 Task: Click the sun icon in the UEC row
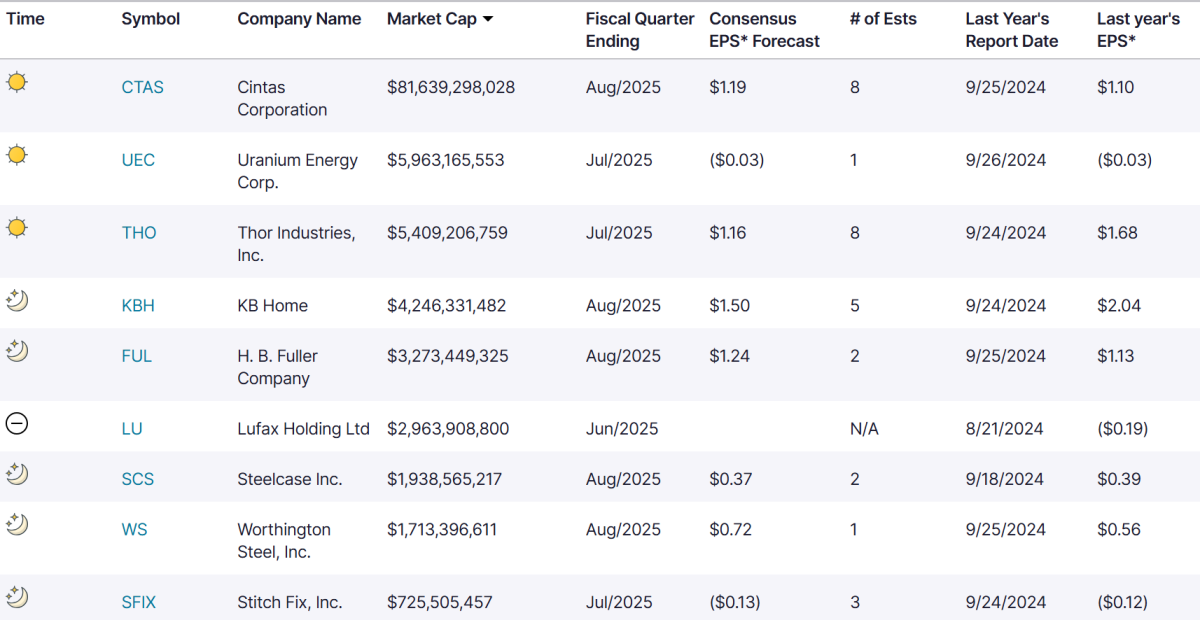(x=17, y=155)
